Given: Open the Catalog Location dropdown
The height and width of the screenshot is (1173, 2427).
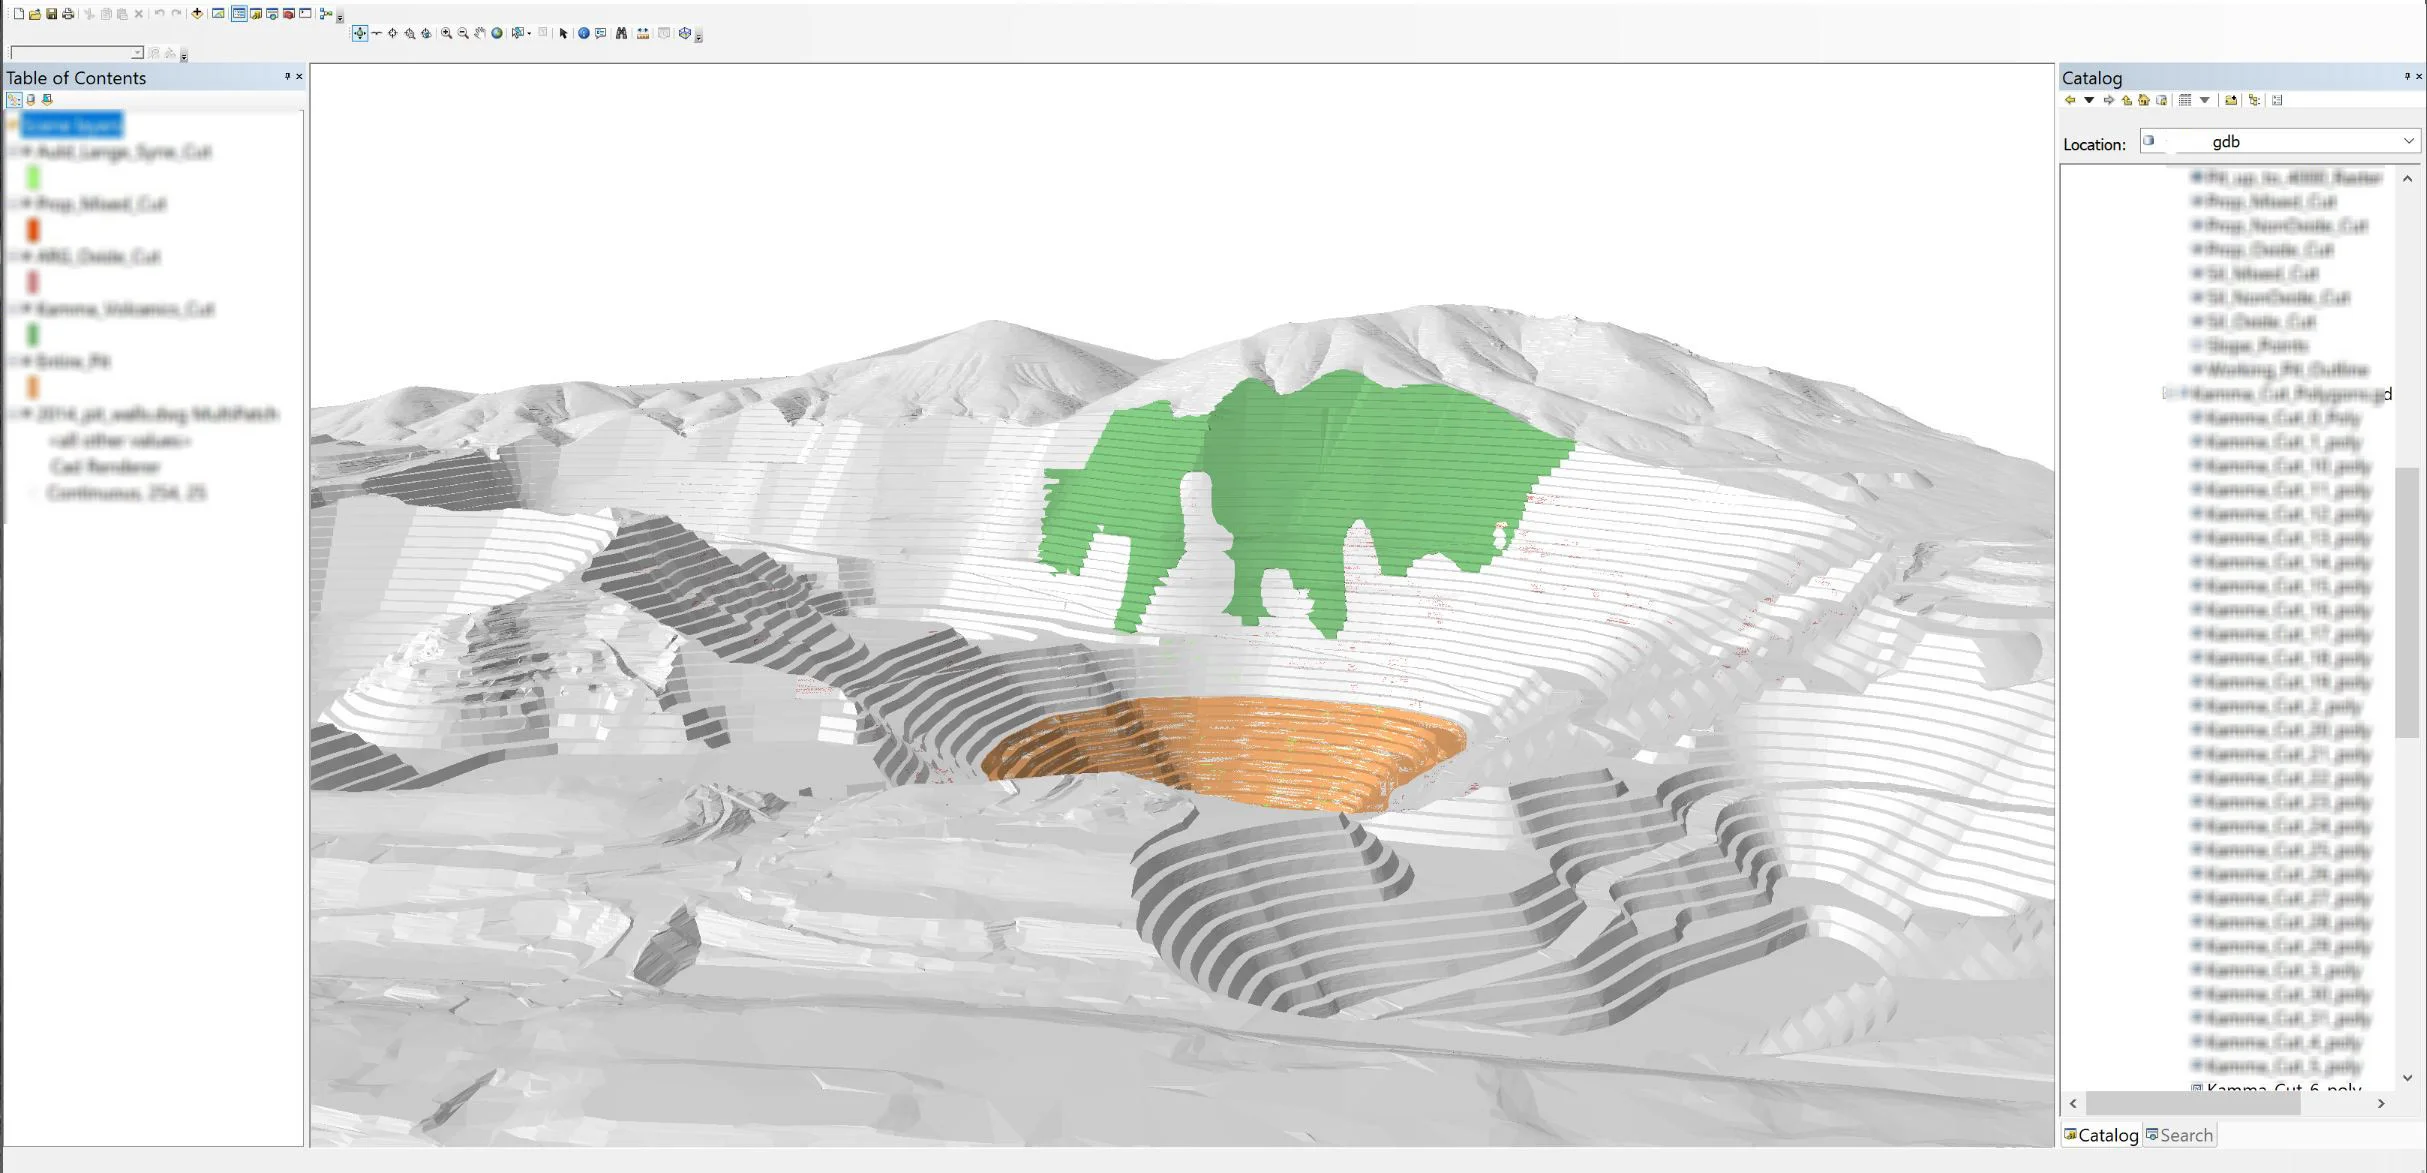Looking at the screenshot, I should click(x=2408, y=142).
